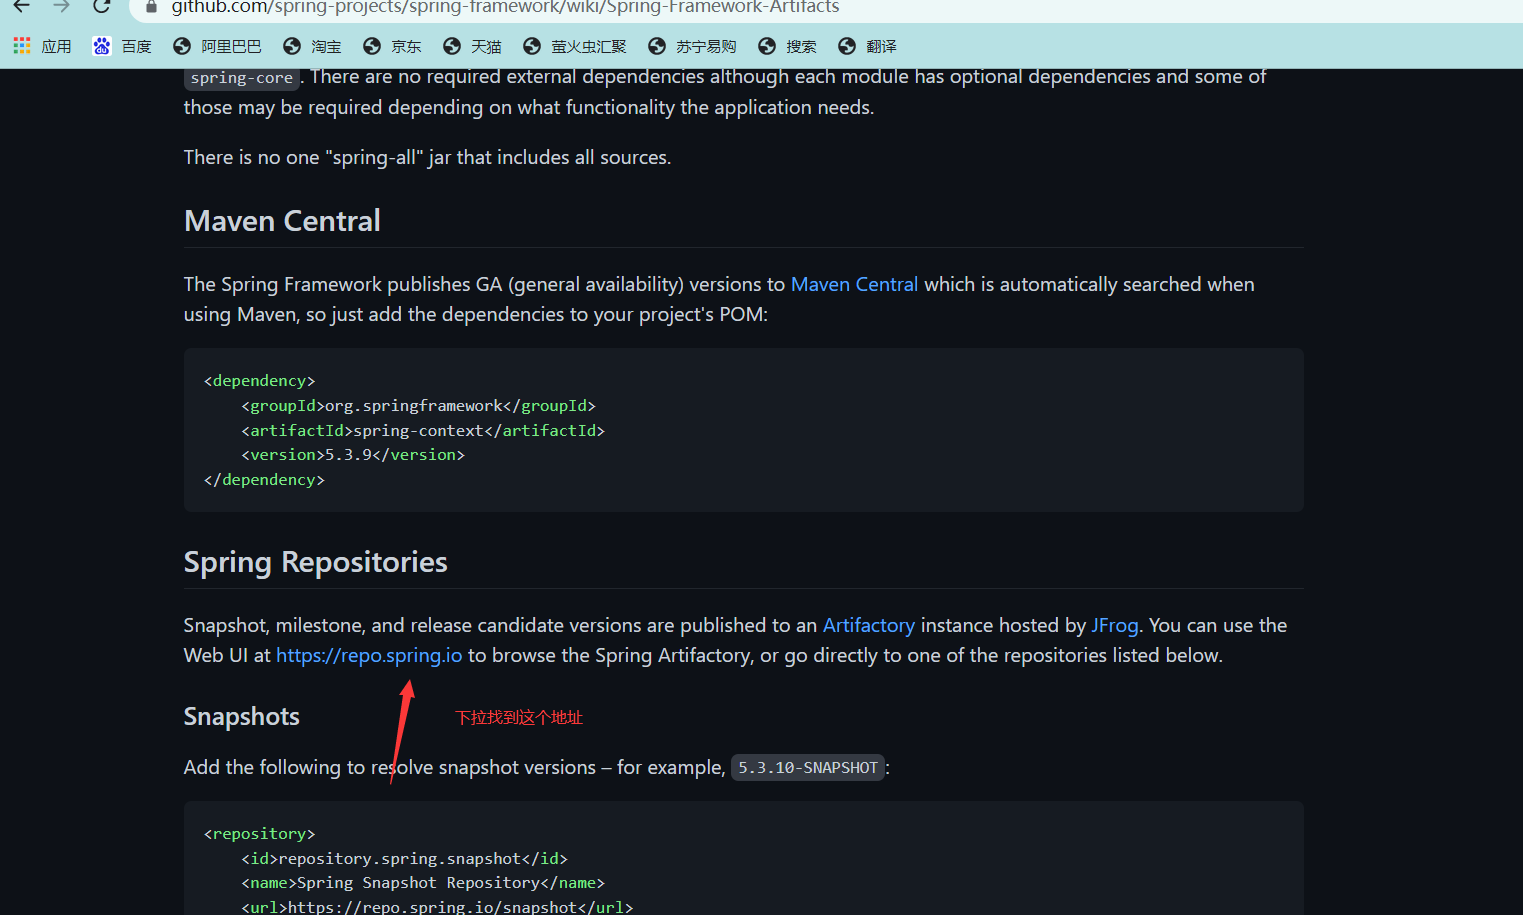Viewport: 1523px width, 915px height.
Task: Open the 天猫 bookmark
Action: pyautogui.click(x=472, y=46)
